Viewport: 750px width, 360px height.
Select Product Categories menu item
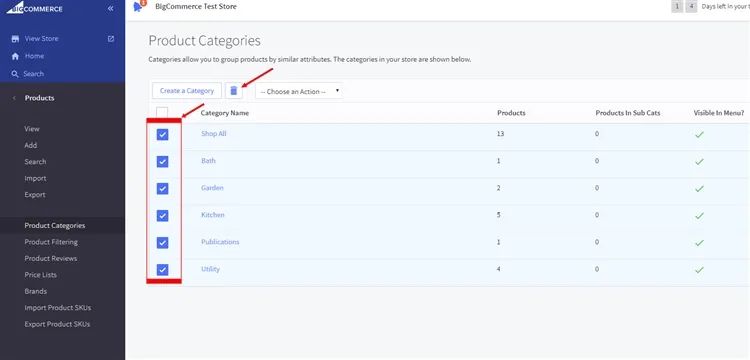(55, 226)
